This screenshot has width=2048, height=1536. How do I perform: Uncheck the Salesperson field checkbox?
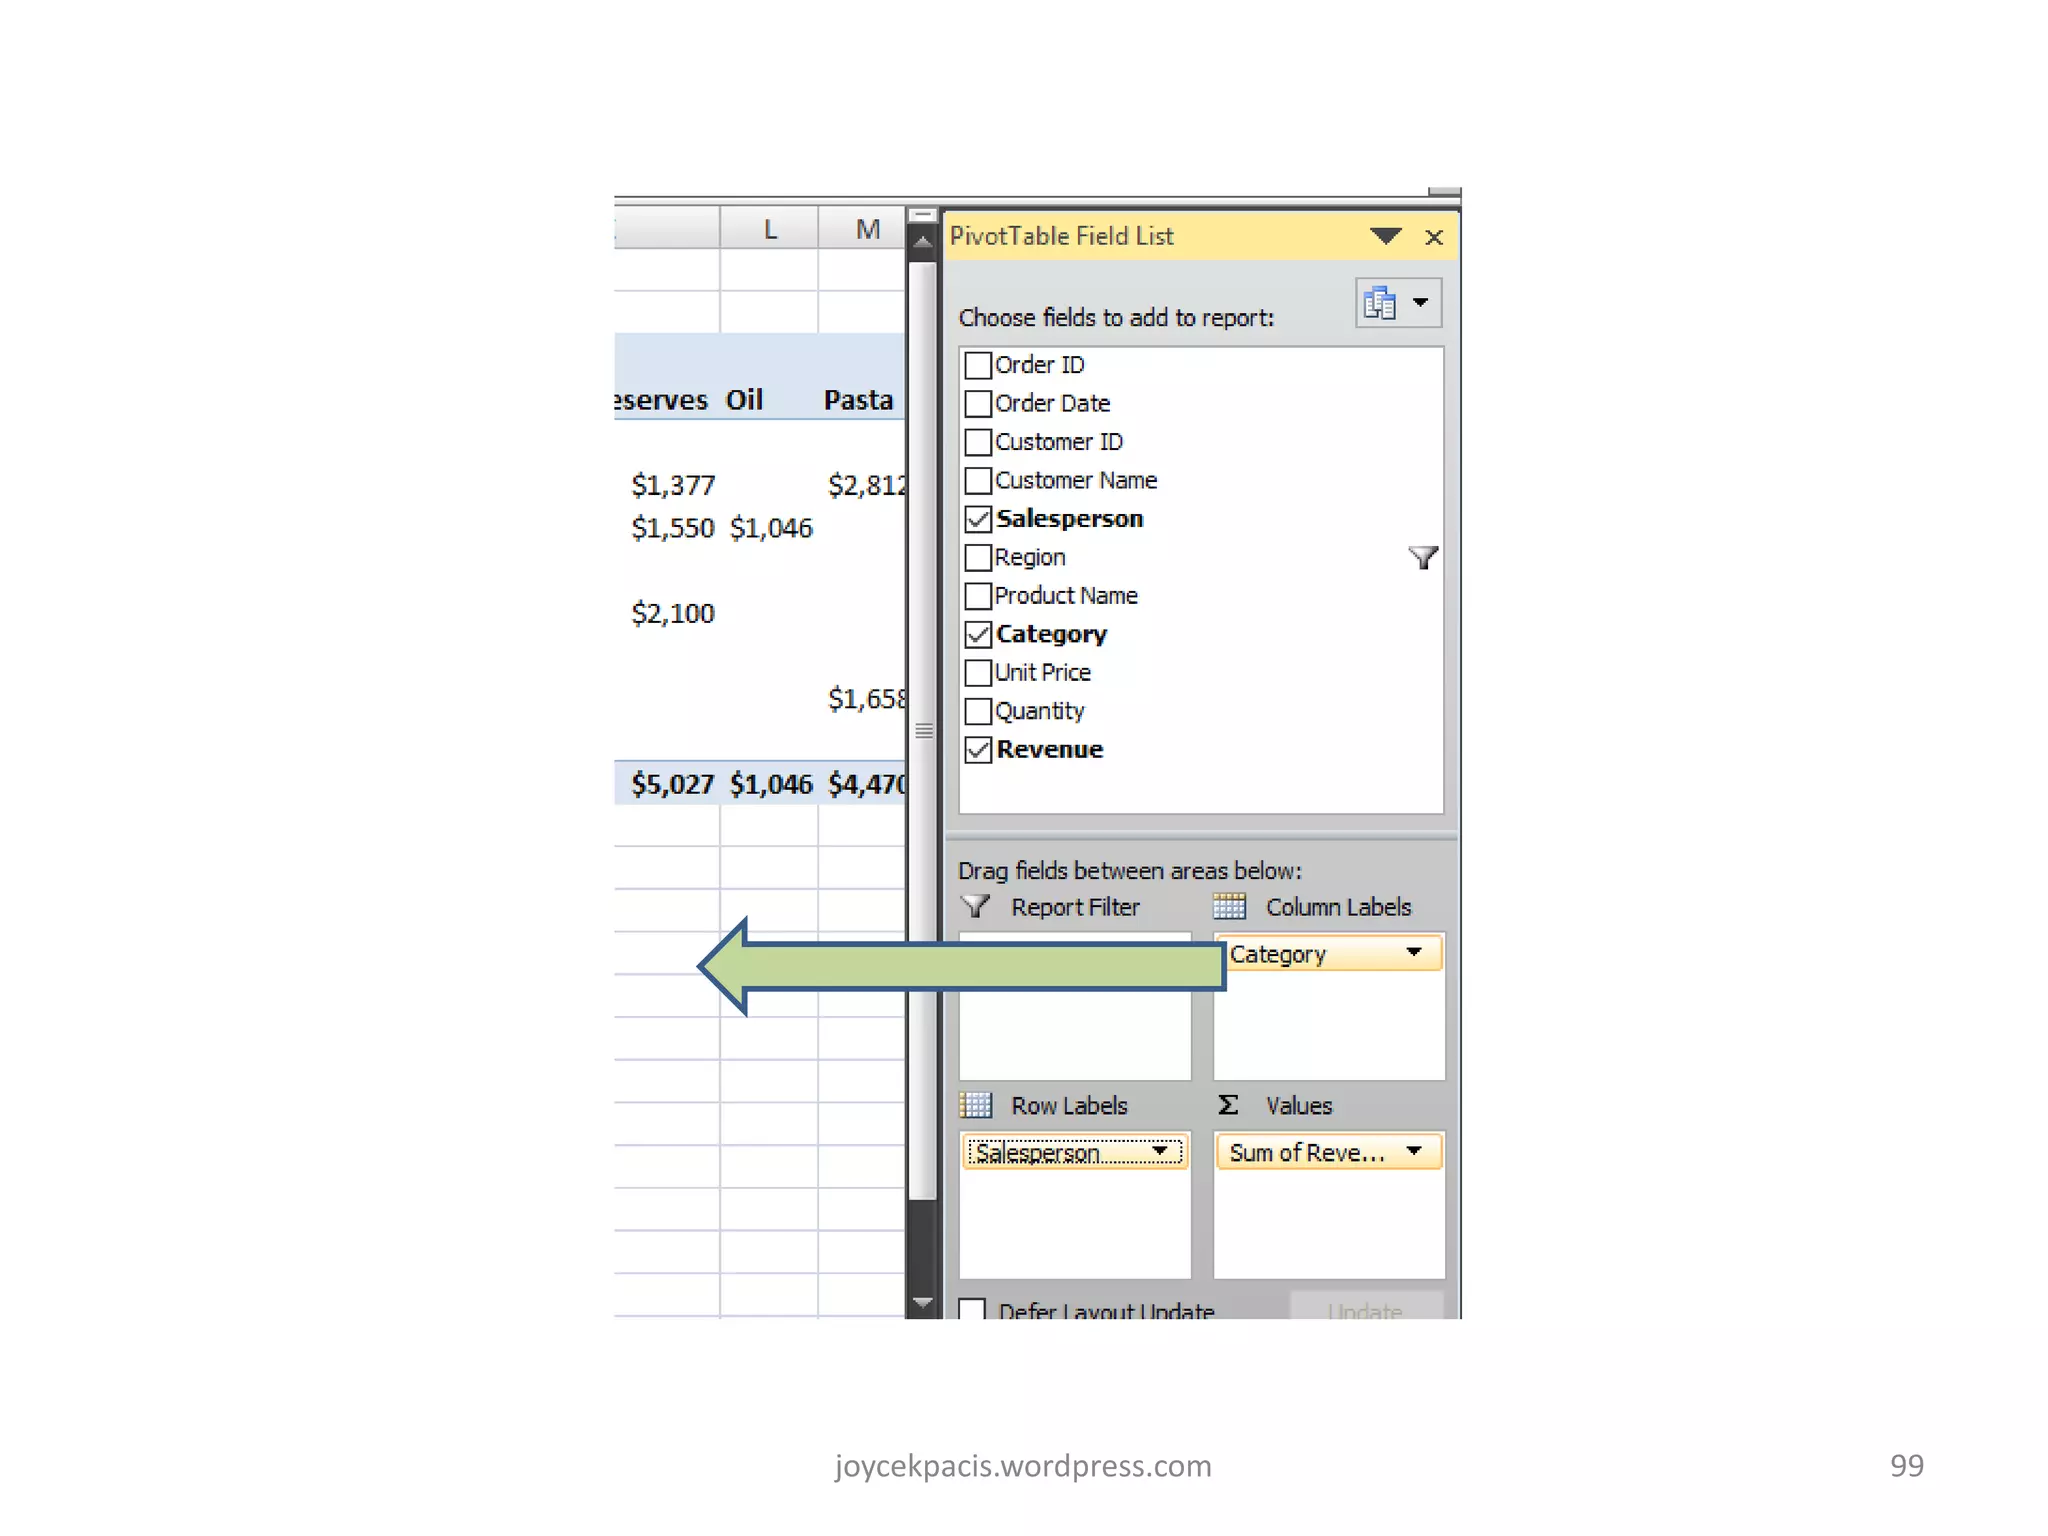[978, 519]
